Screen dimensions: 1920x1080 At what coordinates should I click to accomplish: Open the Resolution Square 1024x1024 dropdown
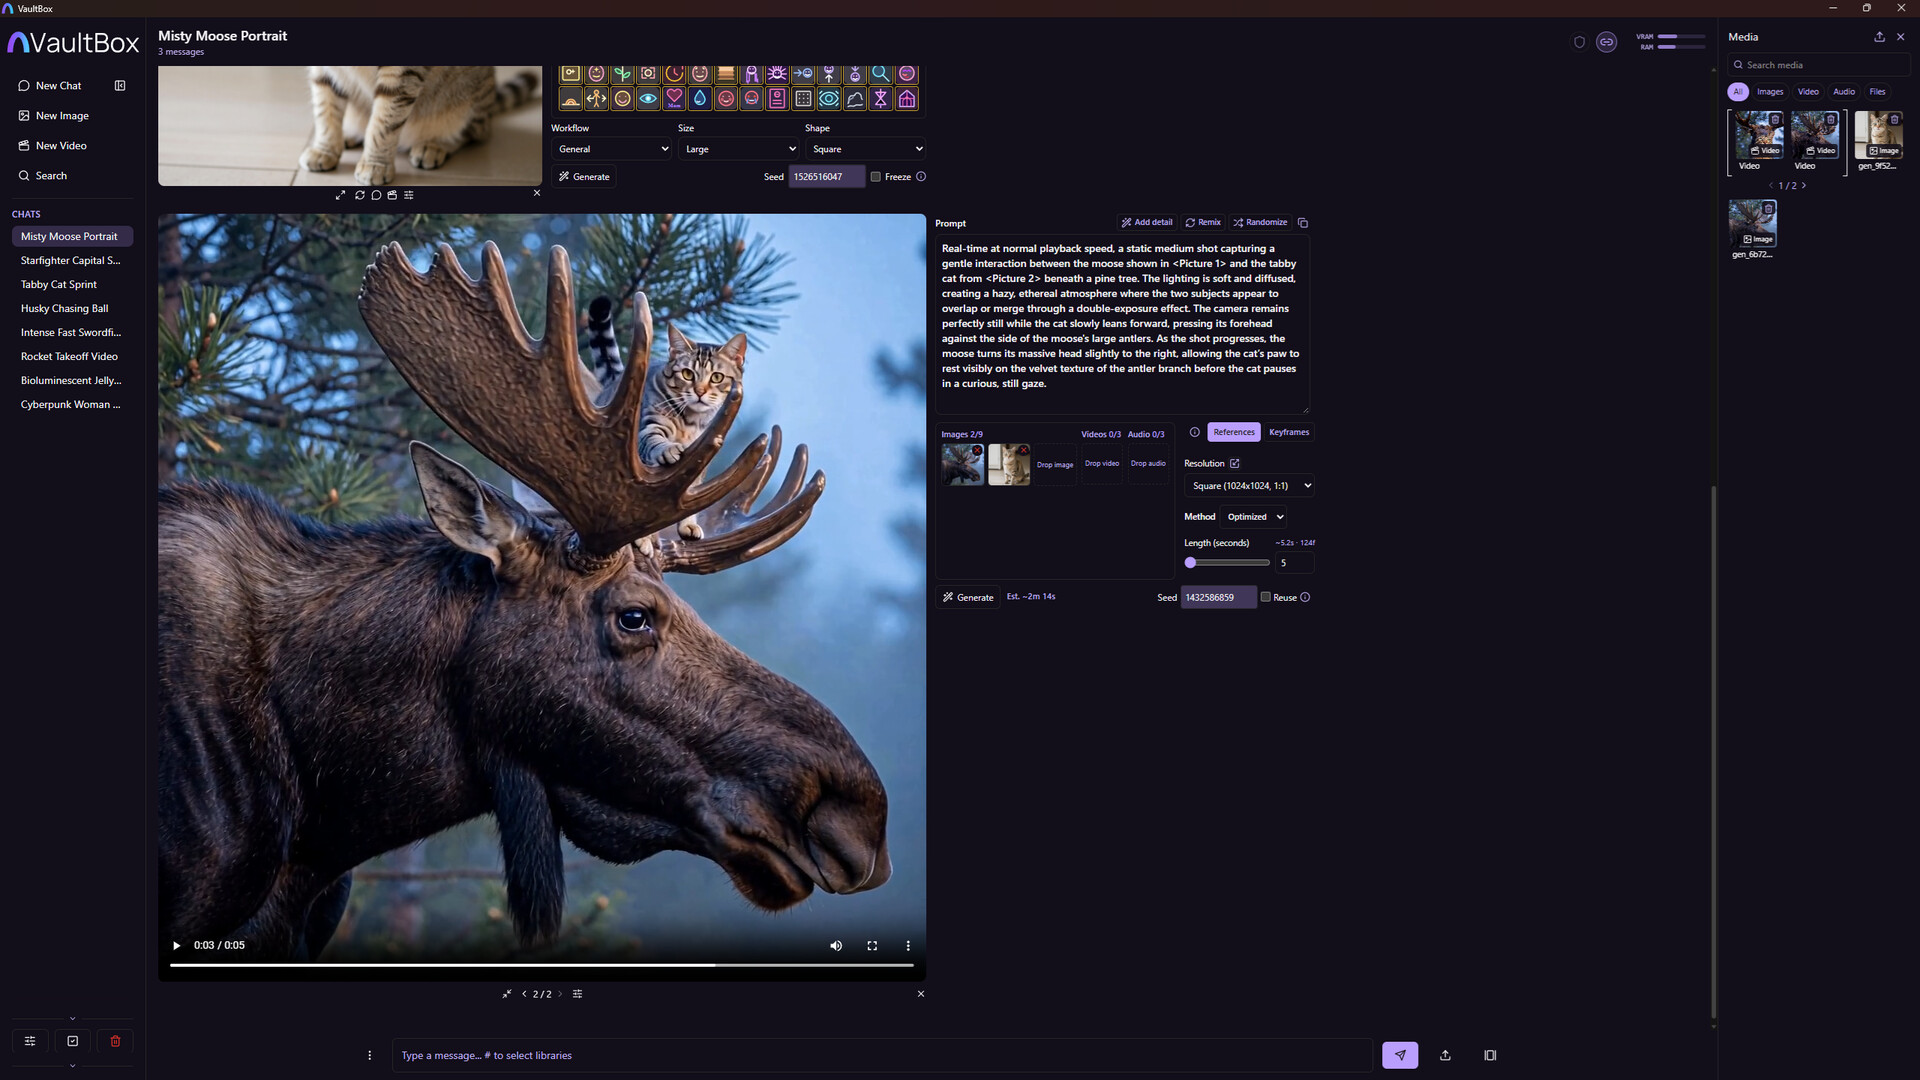click(x=1249, y=486)
